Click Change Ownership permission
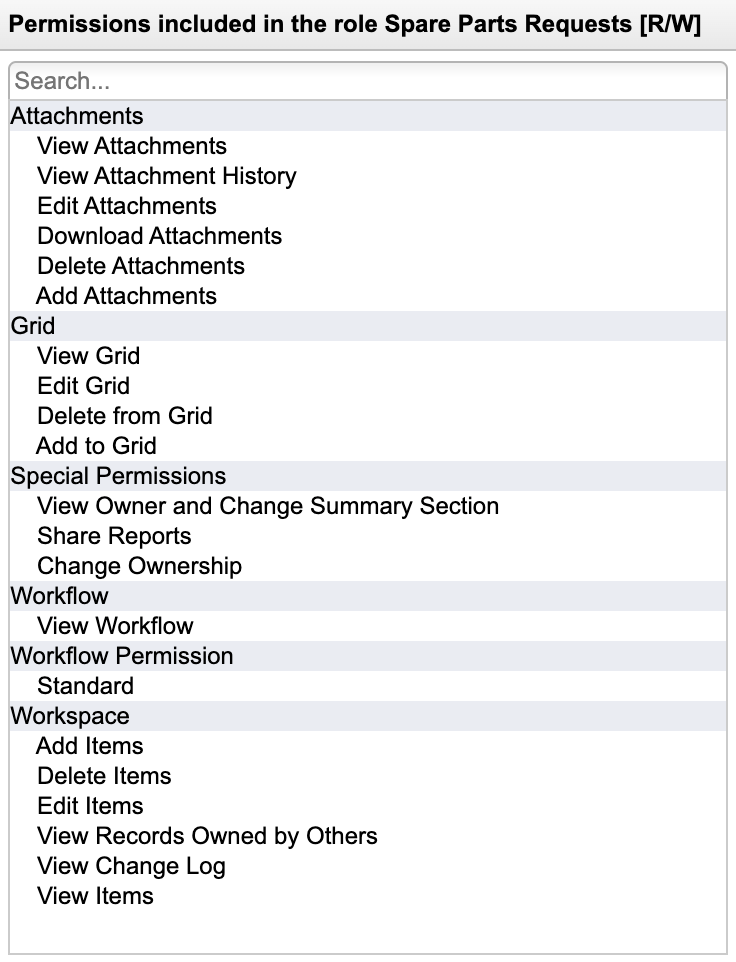736x962 pixels. tap(140, 566)
